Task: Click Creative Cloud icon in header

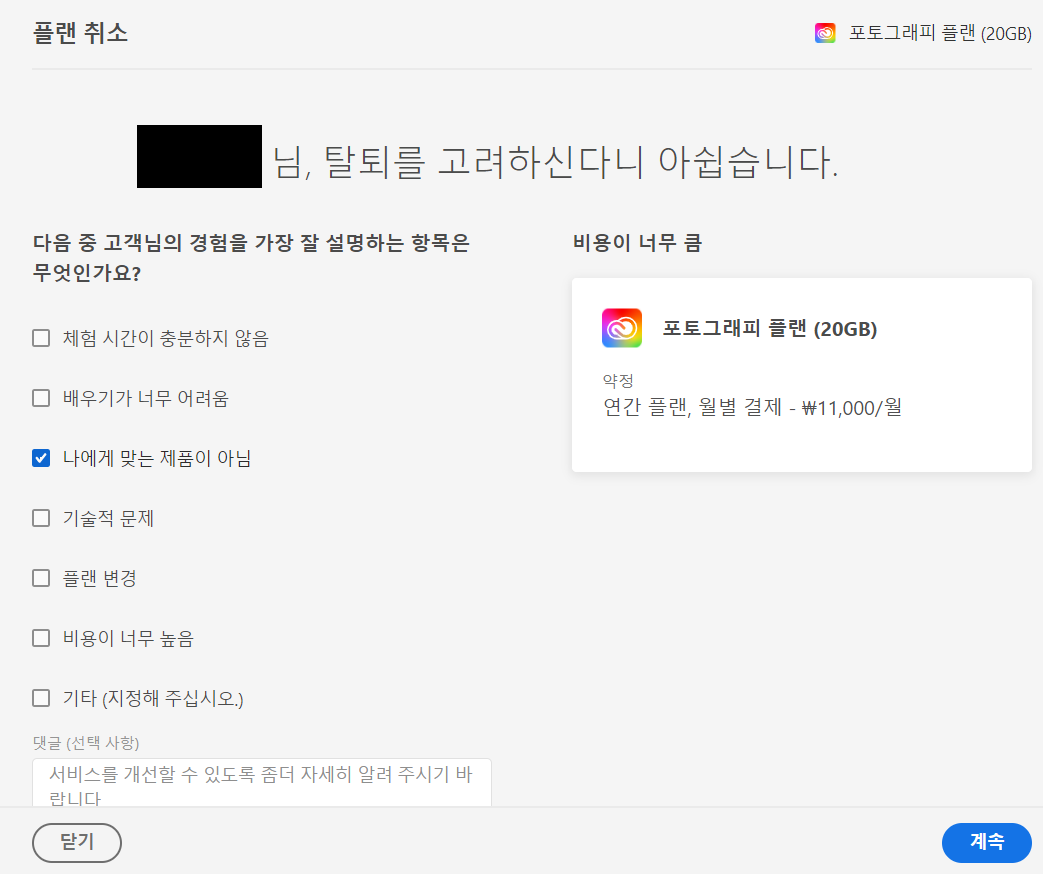Action: pyautogui.click(x=825, y=33)
